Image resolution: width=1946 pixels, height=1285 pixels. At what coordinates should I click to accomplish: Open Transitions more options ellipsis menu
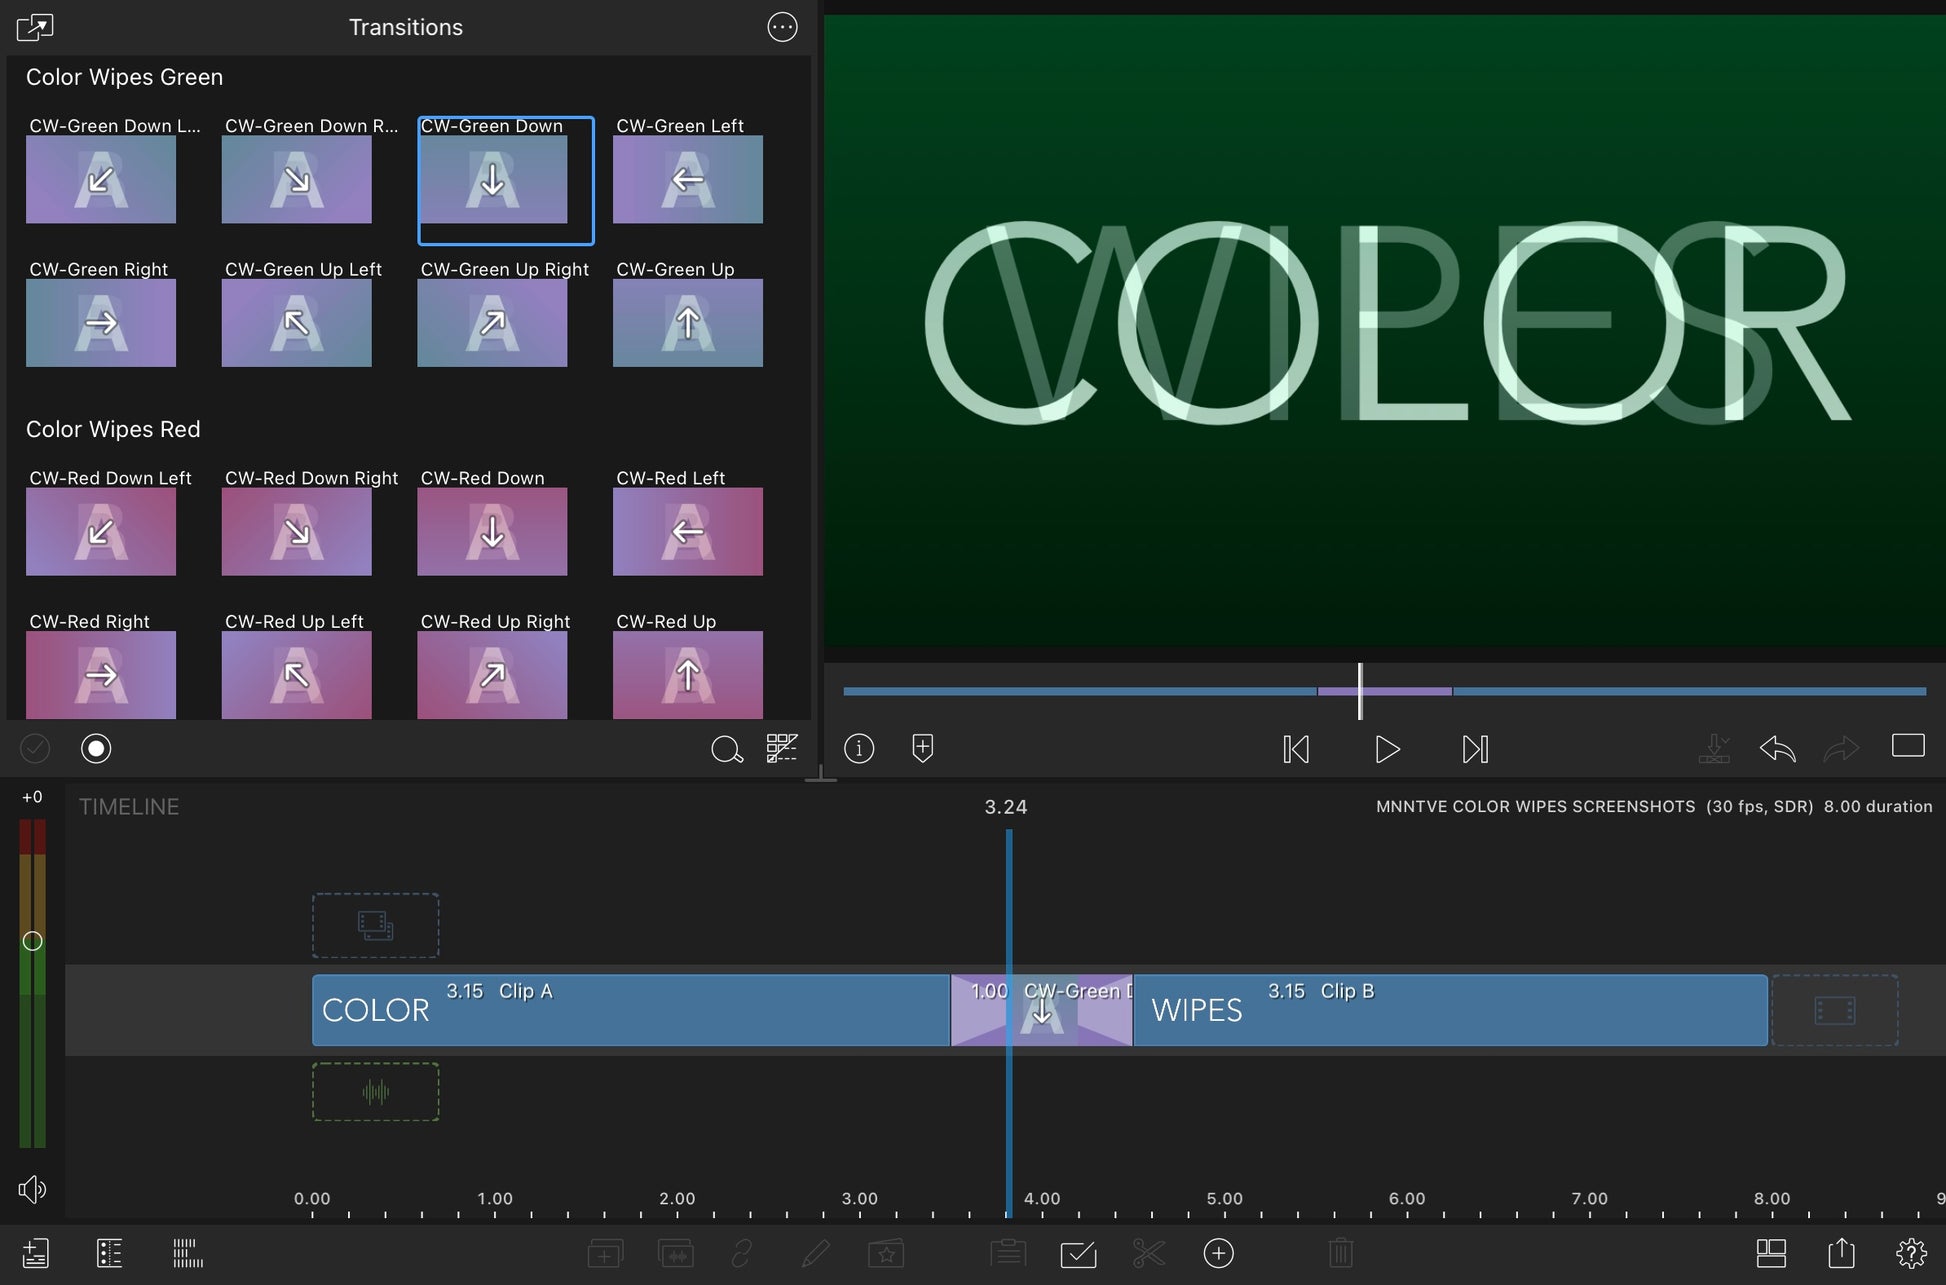[782, 27]
